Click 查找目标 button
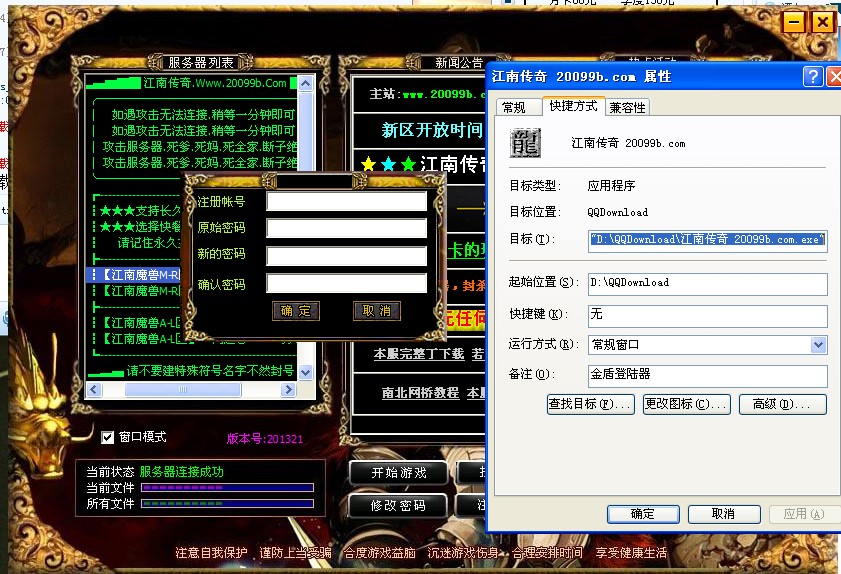This screenshot has width=841, height=574. coord(591,404)
